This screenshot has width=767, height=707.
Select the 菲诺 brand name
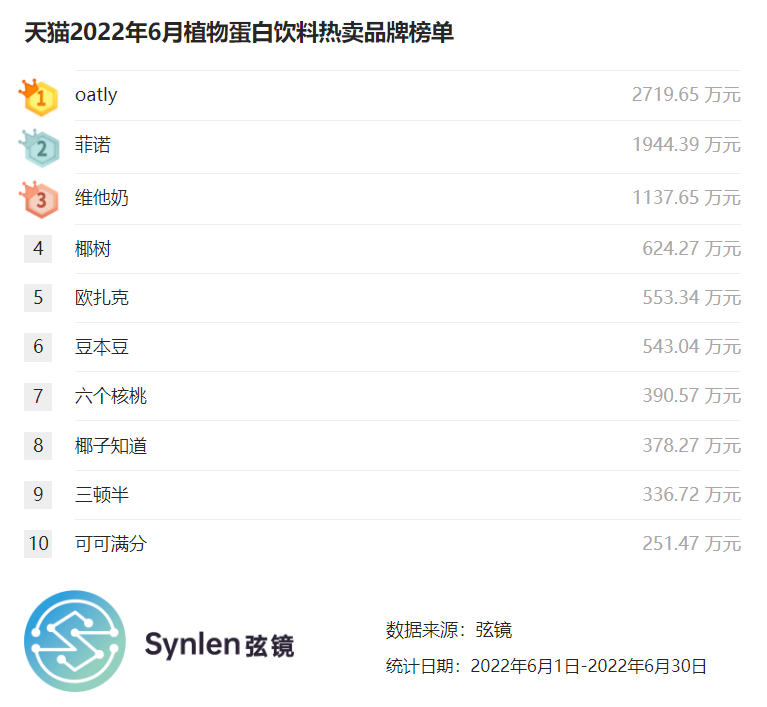(93, 145)
